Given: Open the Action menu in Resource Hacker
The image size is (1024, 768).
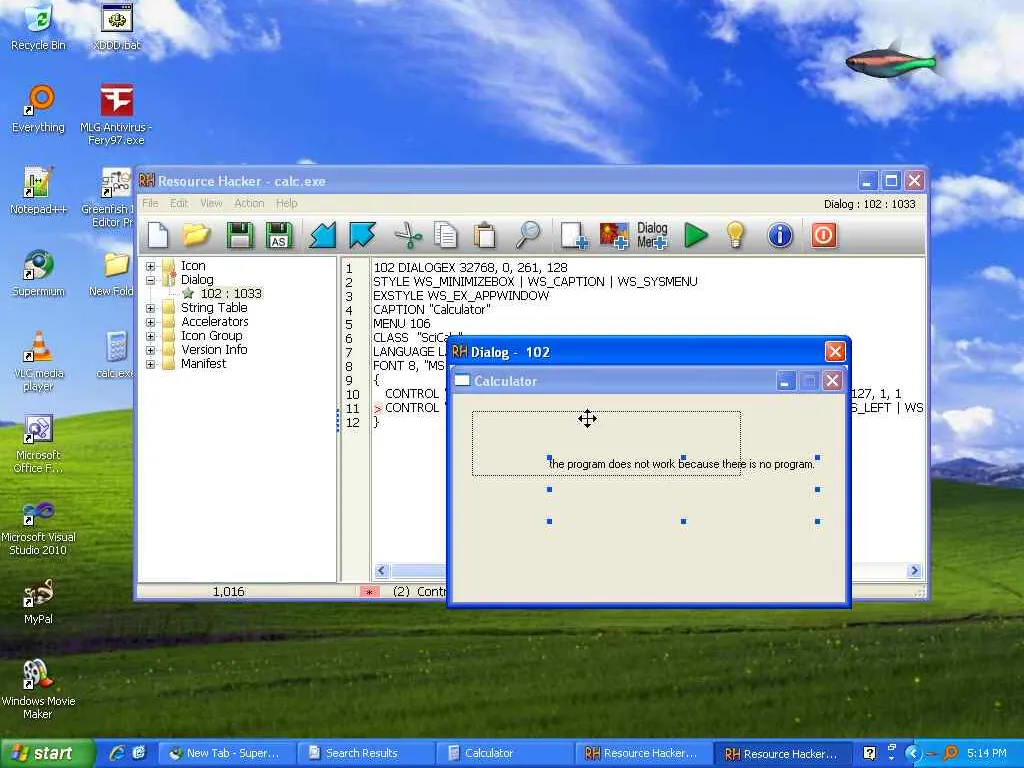Looking at the screenshot, I should click(249, 203).
